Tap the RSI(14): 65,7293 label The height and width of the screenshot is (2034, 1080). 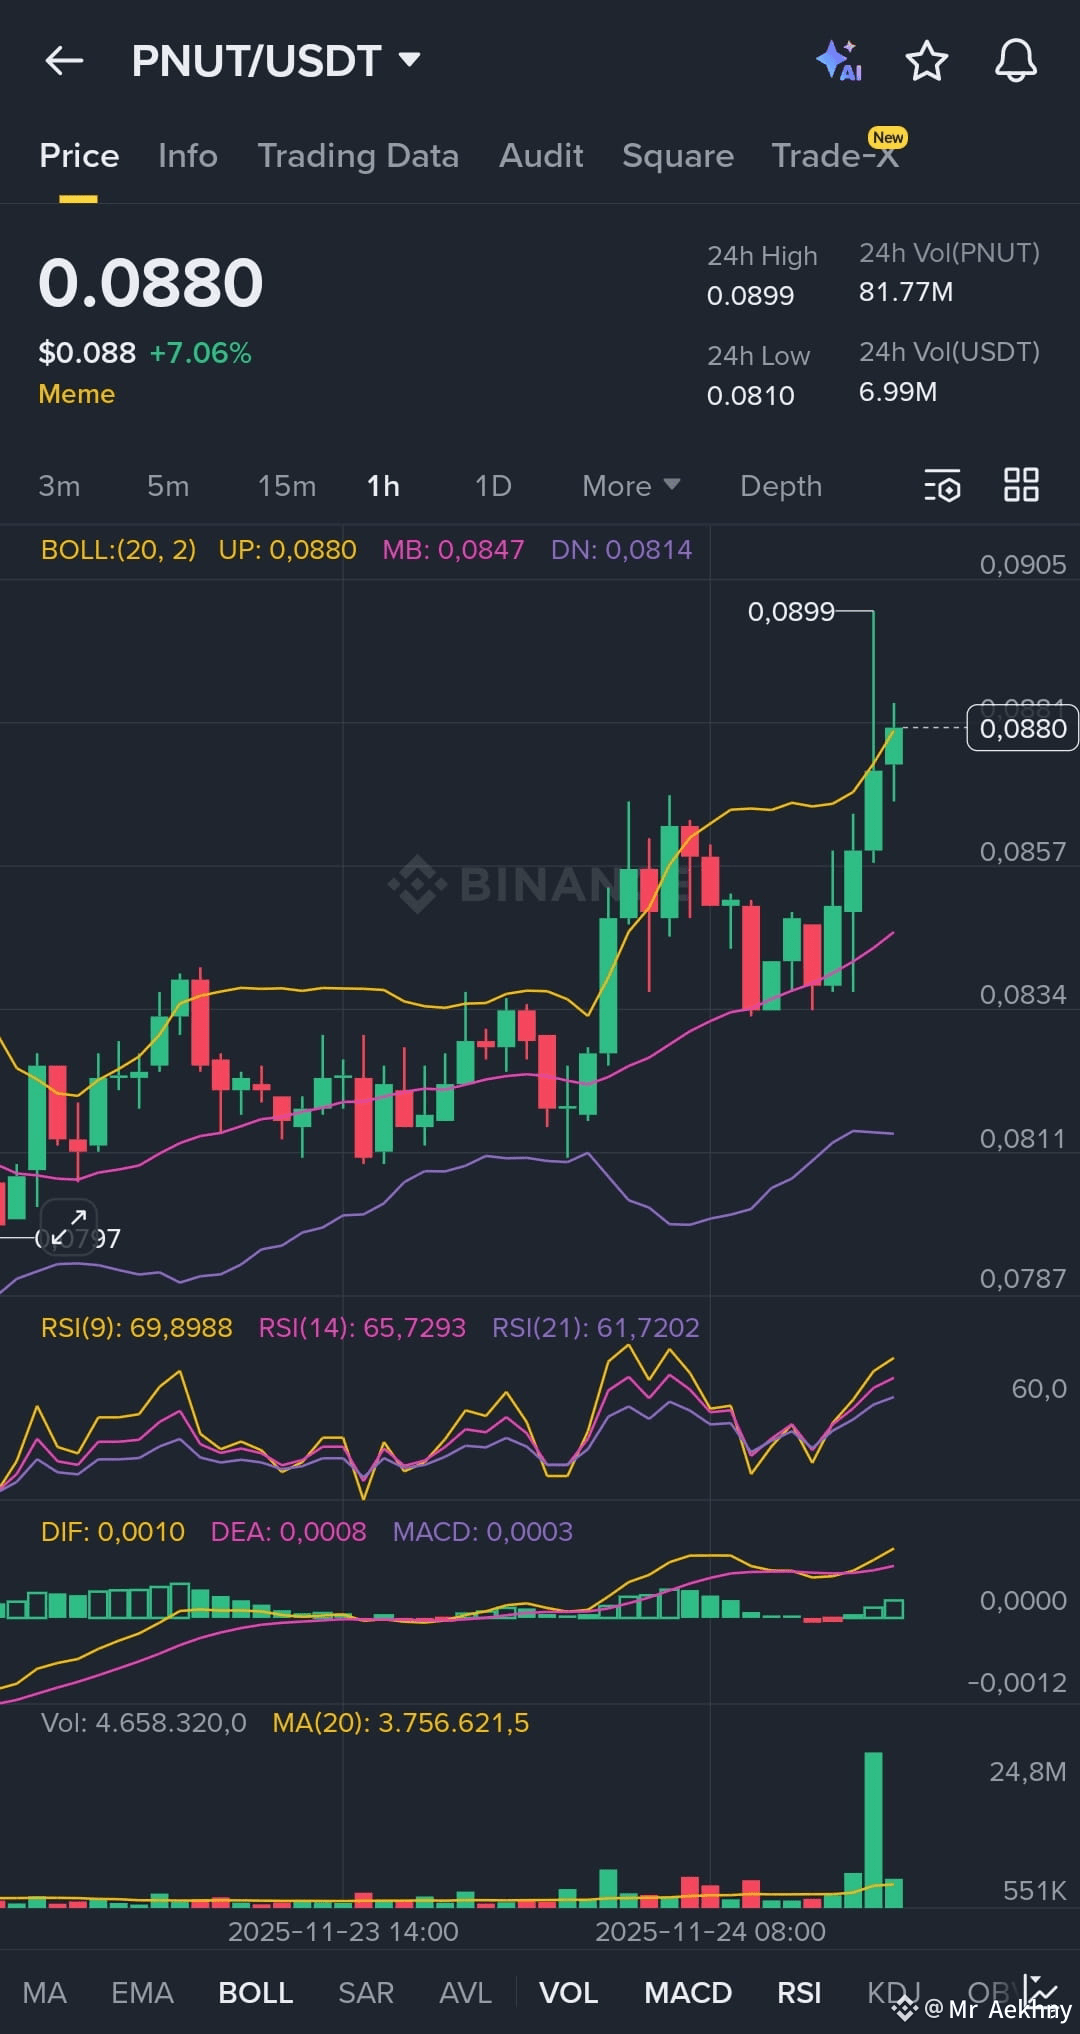click(362, 1328)
